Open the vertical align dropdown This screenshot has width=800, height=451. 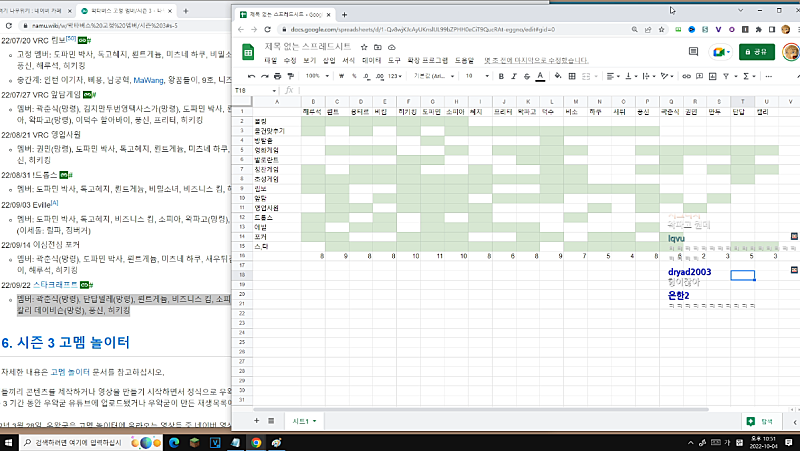pyautogui.click(x=630, y=76)
